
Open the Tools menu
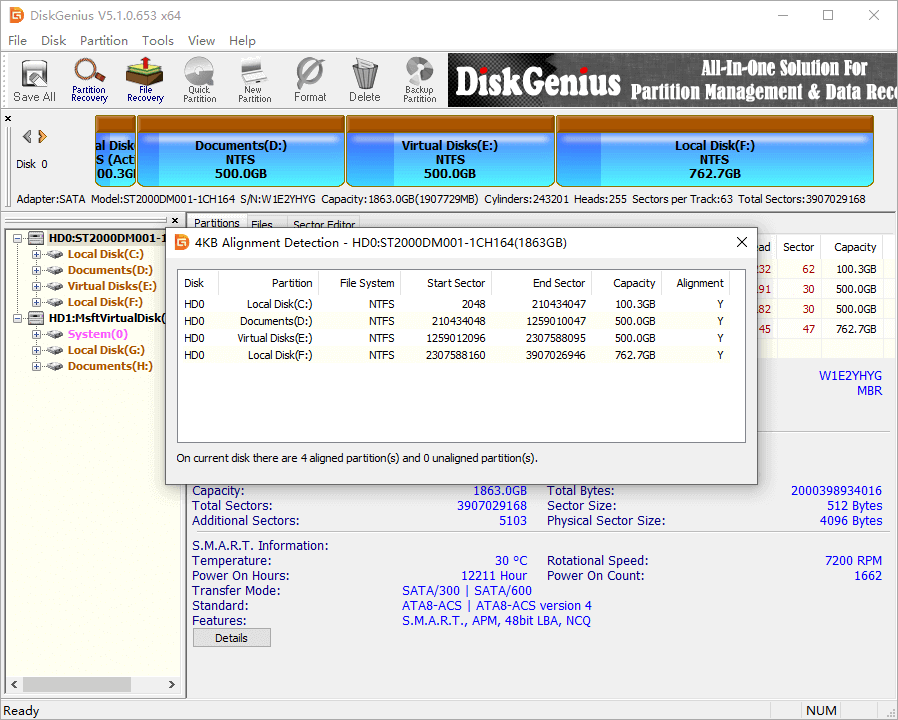[x=158, y=41]
